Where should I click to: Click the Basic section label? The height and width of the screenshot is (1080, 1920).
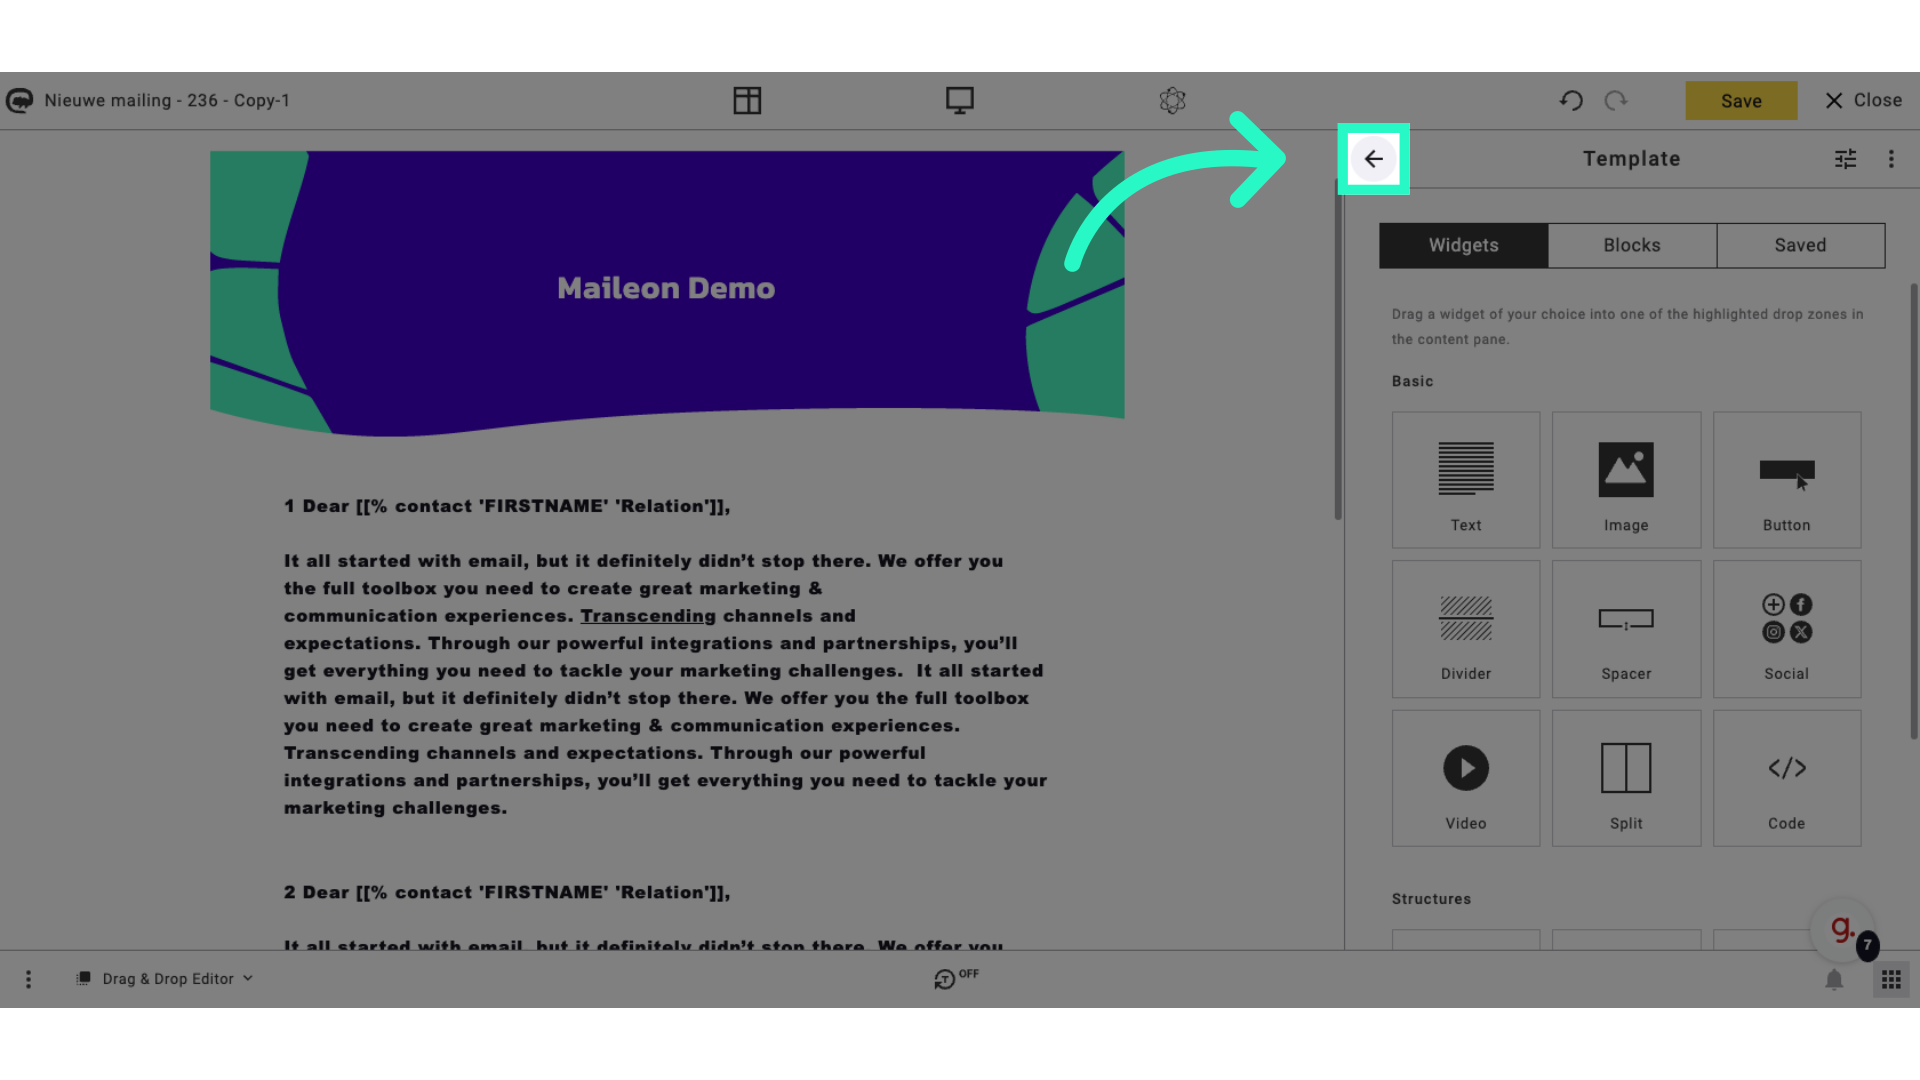pos(1412,381)
